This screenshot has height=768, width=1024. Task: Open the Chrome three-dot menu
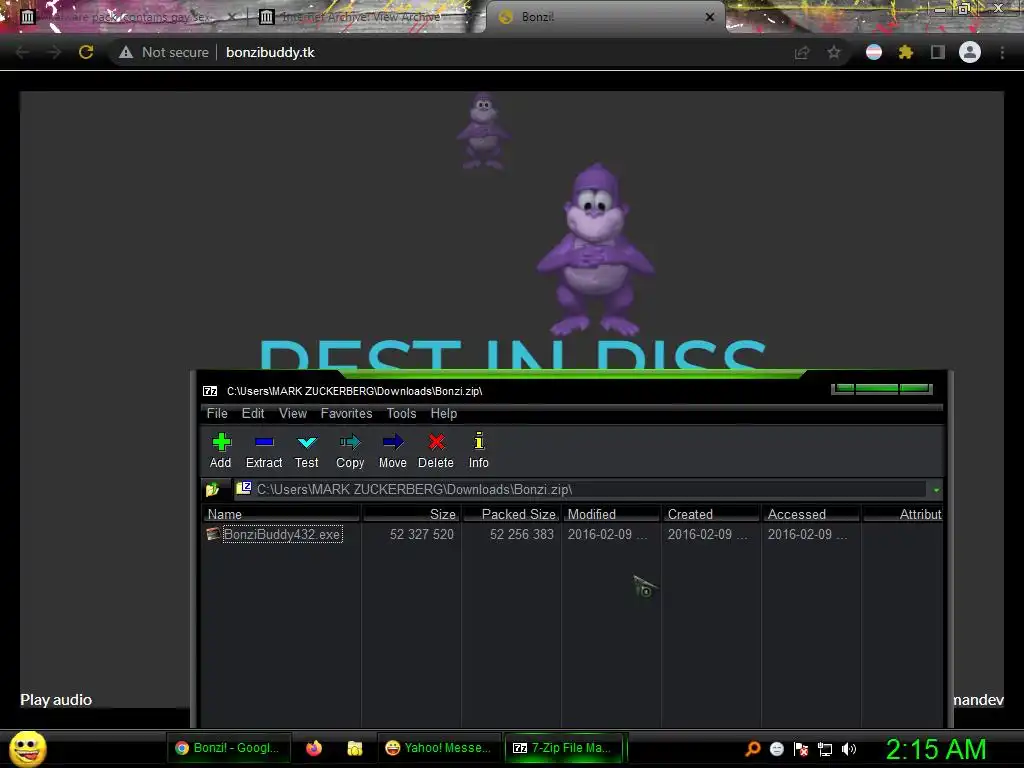[1002, 52]
